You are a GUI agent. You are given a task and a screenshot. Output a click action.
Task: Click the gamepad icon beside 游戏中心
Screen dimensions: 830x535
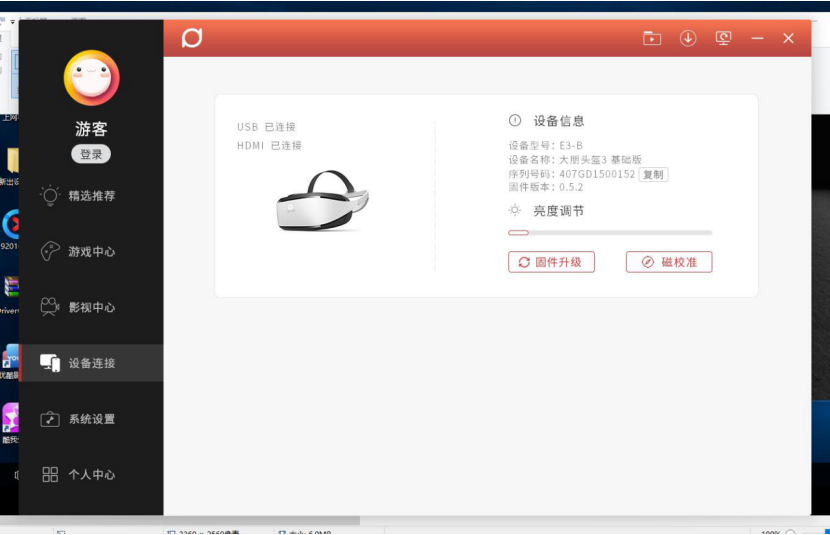click(x=50, y=251)
